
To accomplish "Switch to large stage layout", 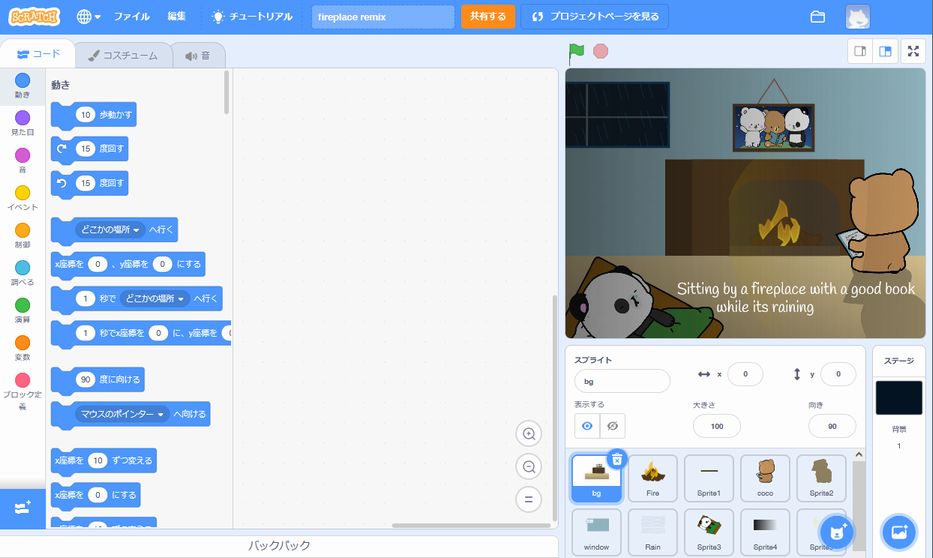I will tap(885, 51).
